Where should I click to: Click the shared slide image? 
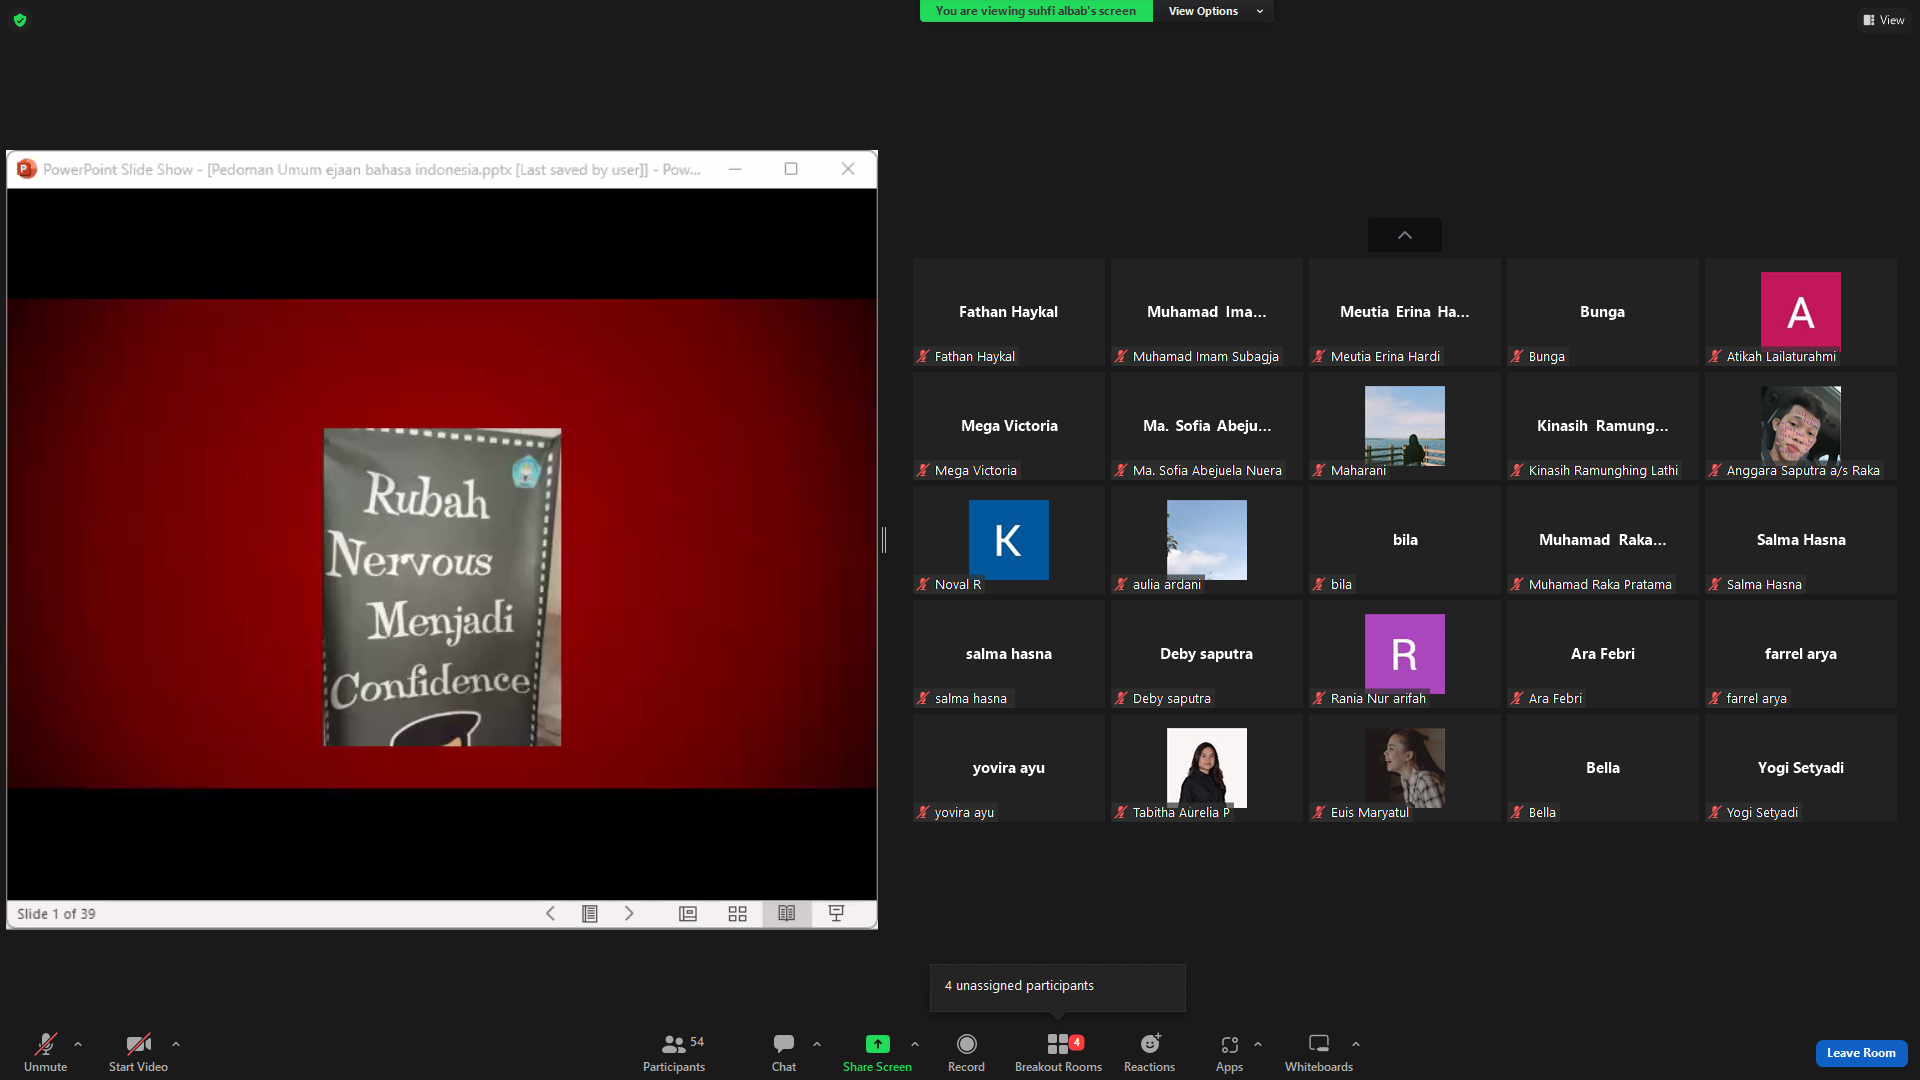coord(442,587)
